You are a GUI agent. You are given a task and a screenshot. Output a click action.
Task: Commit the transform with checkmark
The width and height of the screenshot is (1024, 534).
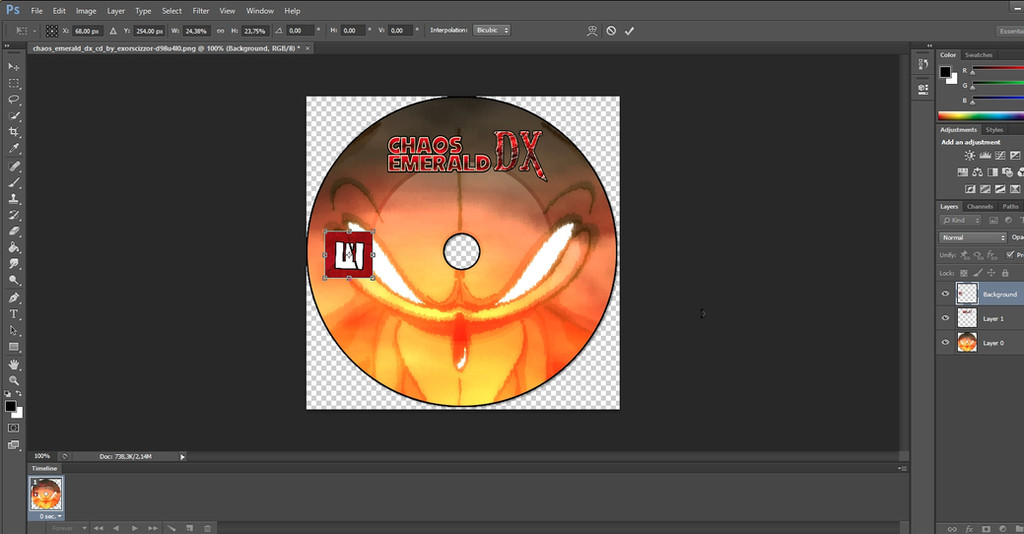tap(630, 31)
